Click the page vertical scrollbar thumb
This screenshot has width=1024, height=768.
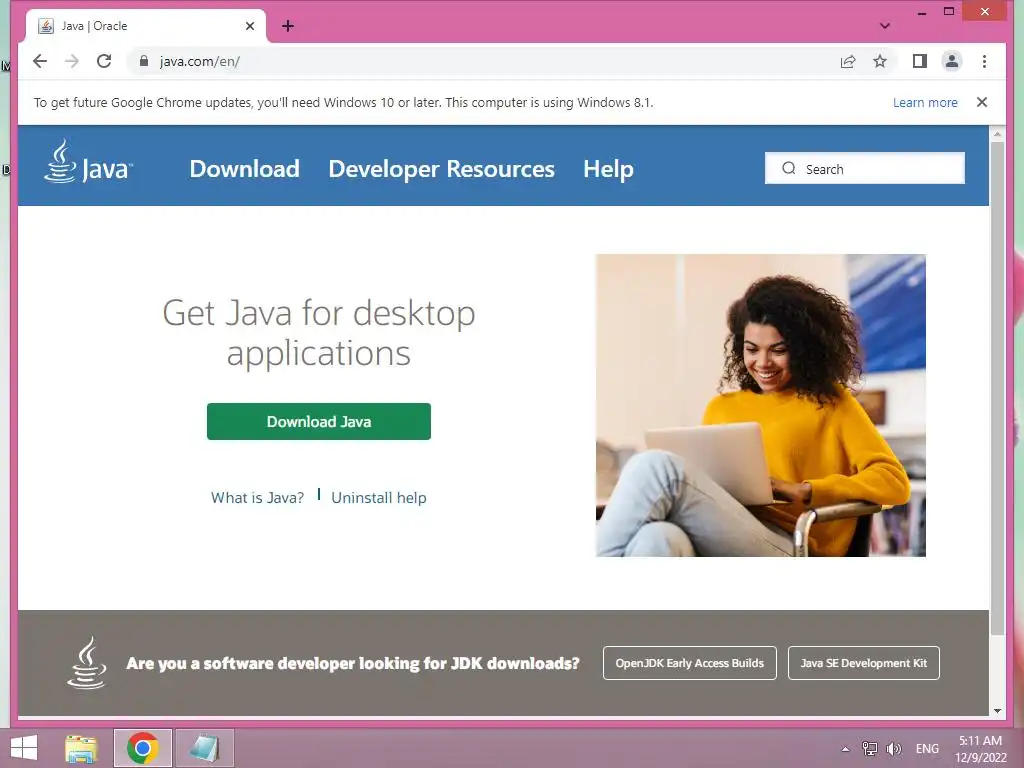click(997, 388)
